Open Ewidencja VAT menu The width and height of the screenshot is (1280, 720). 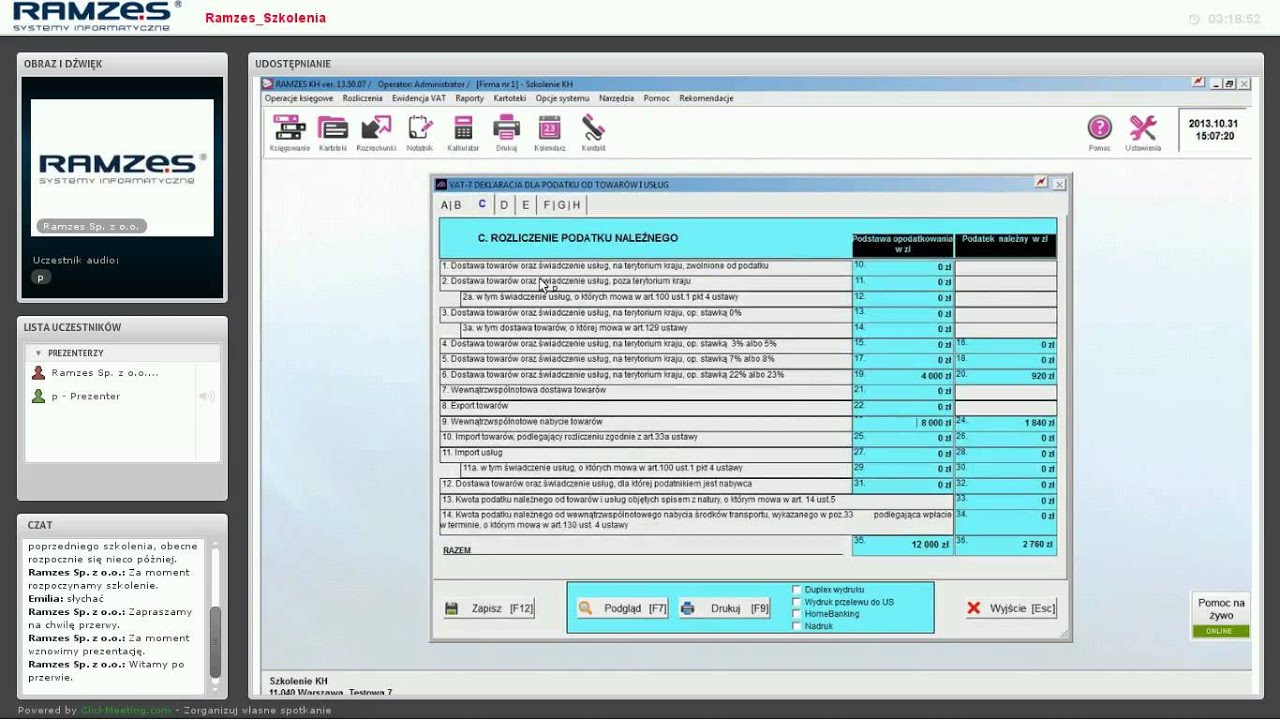coord(419,98)
